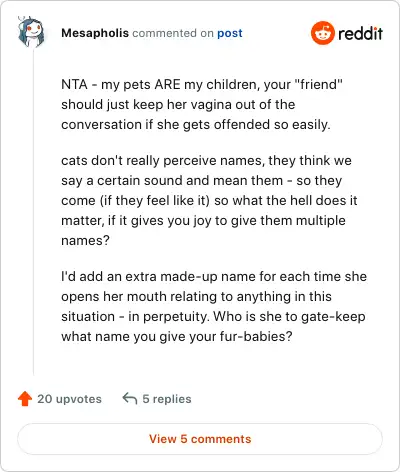Collapse thread using vertical comment line
Screen dimensions: 400x472
(33, 213)
